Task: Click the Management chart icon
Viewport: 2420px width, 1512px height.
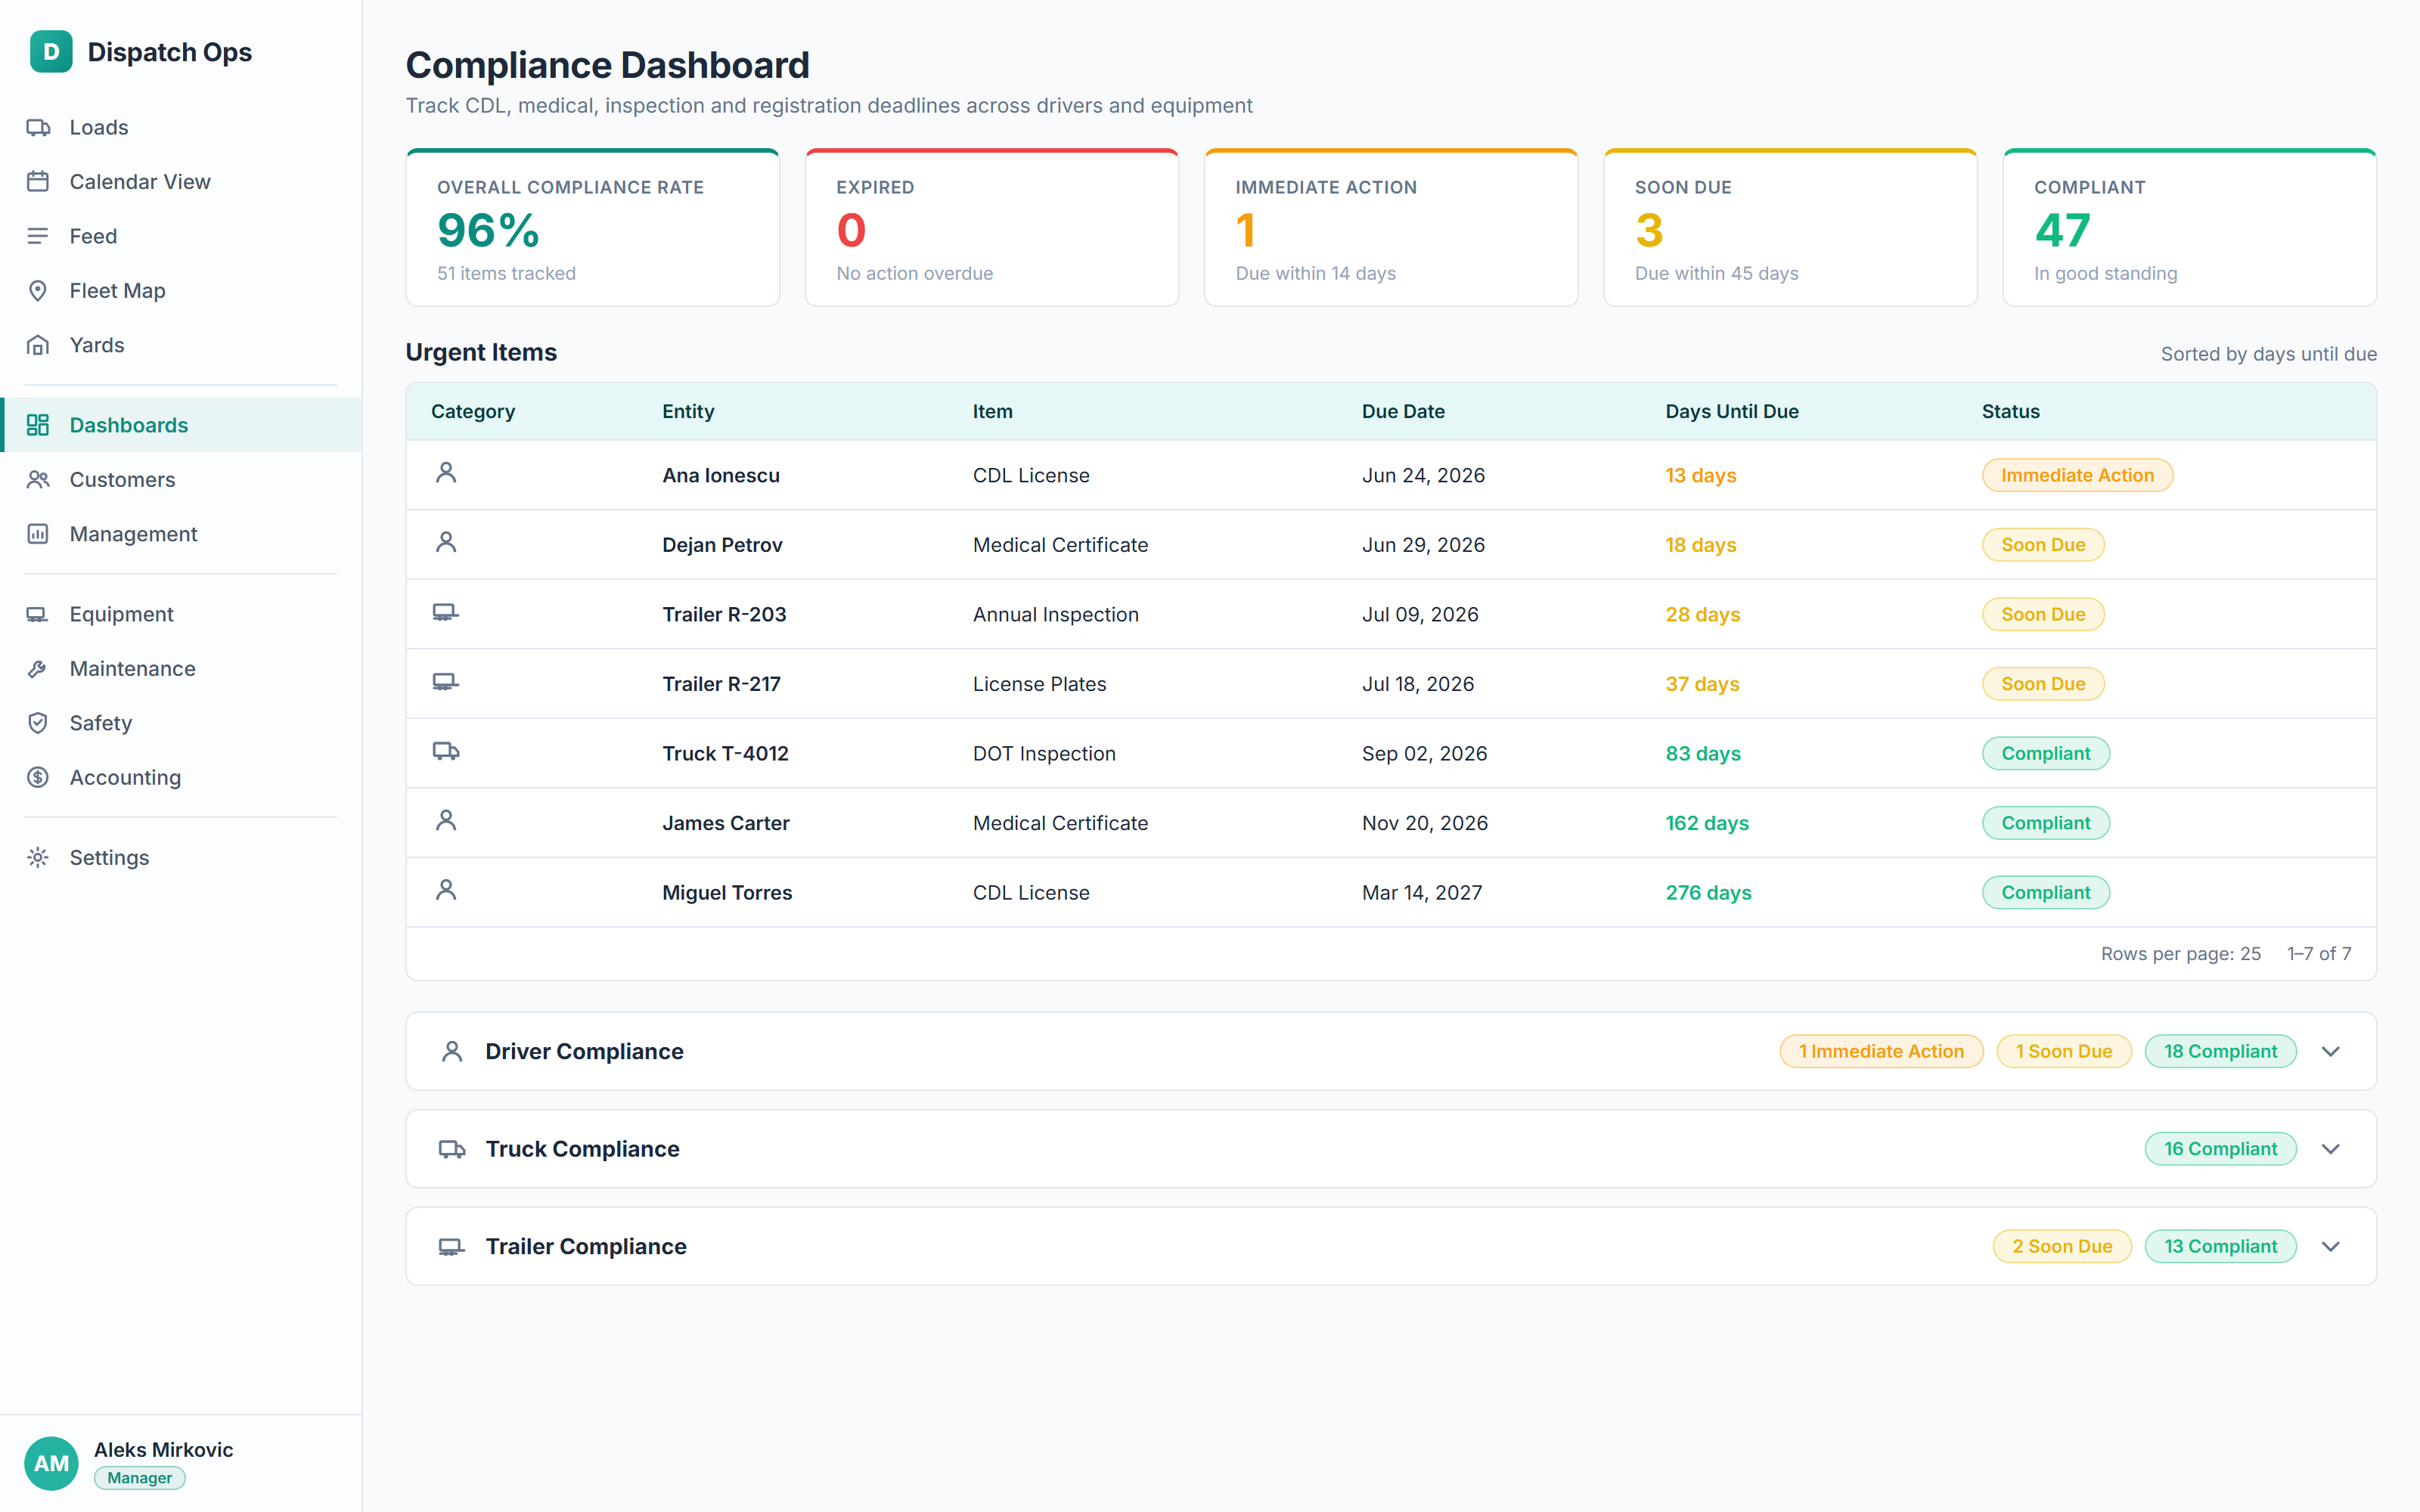Action: tap(38, 534)
